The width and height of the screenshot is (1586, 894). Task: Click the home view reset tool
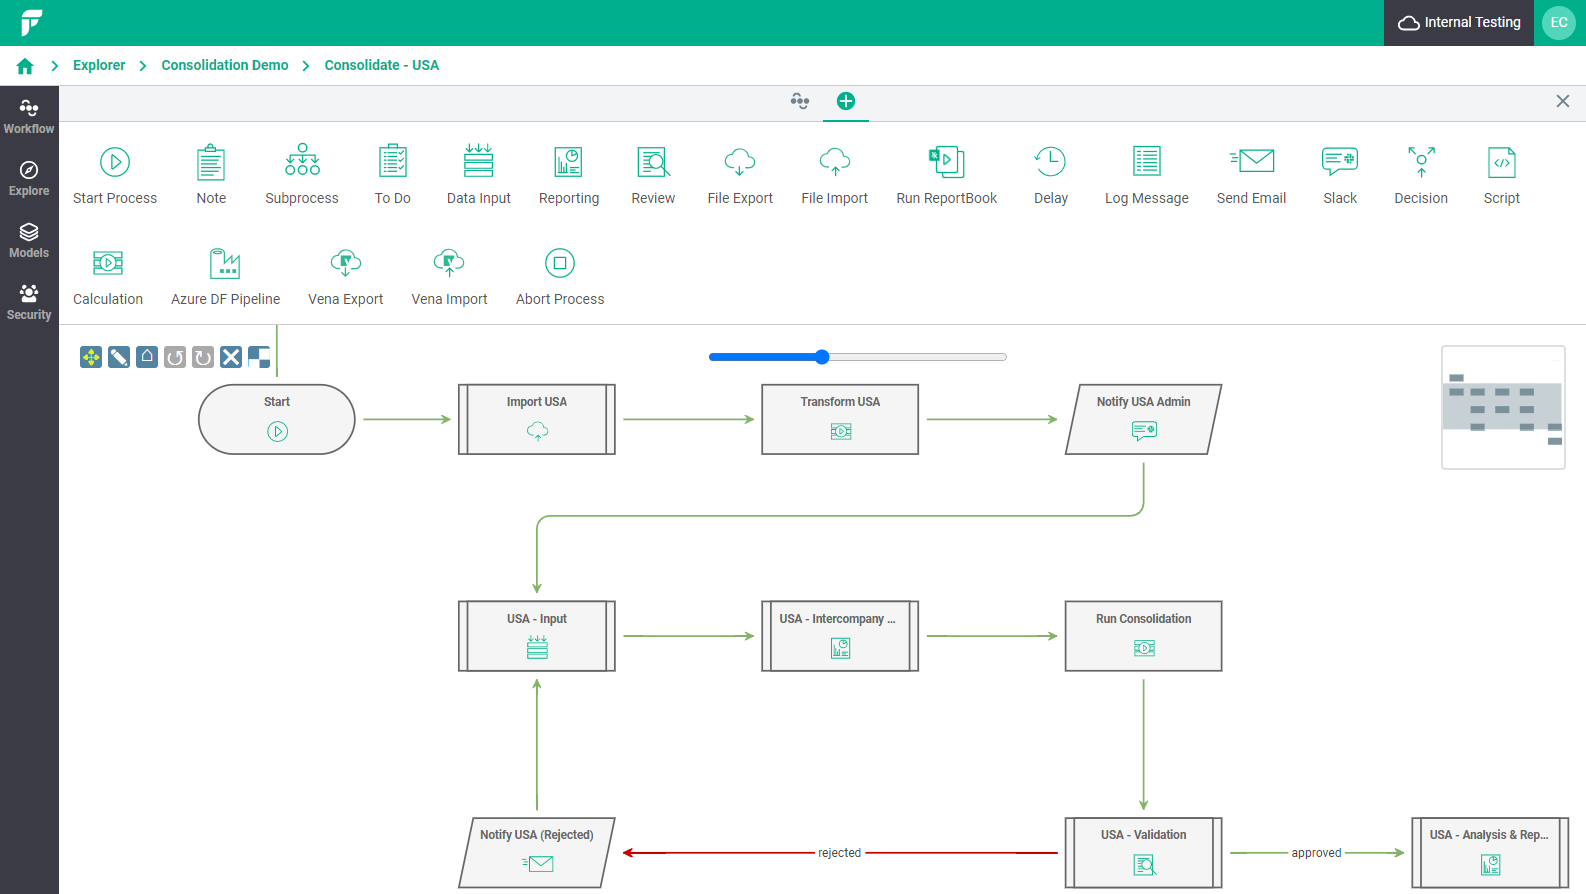pos(147,357)
